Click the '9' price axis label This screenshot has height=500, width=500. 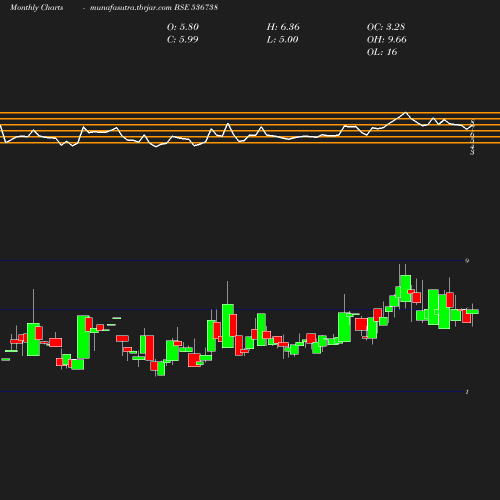coord(467,261)
